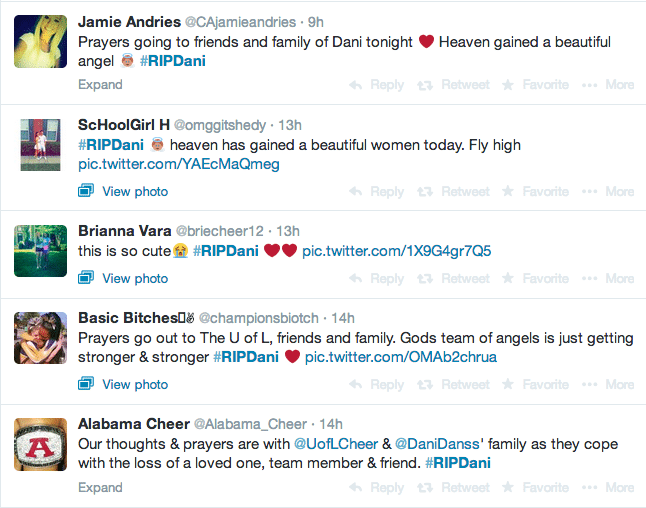This screenshot has width=646, height=508.
Task: Open Alabama Cheer's profile picture
Action: click(40, 445)
